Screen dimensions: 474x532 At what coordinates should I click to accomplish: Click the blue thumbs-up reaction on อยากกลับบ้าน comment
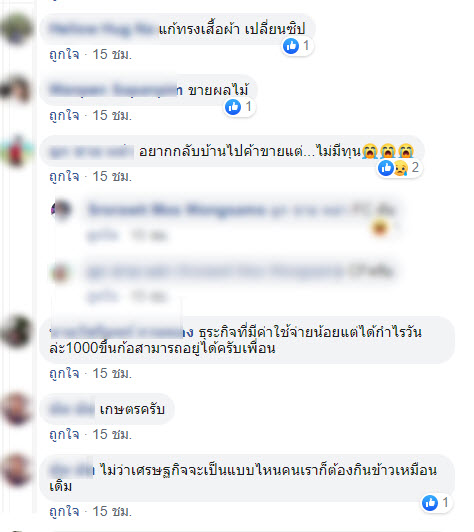pos(386,168)
